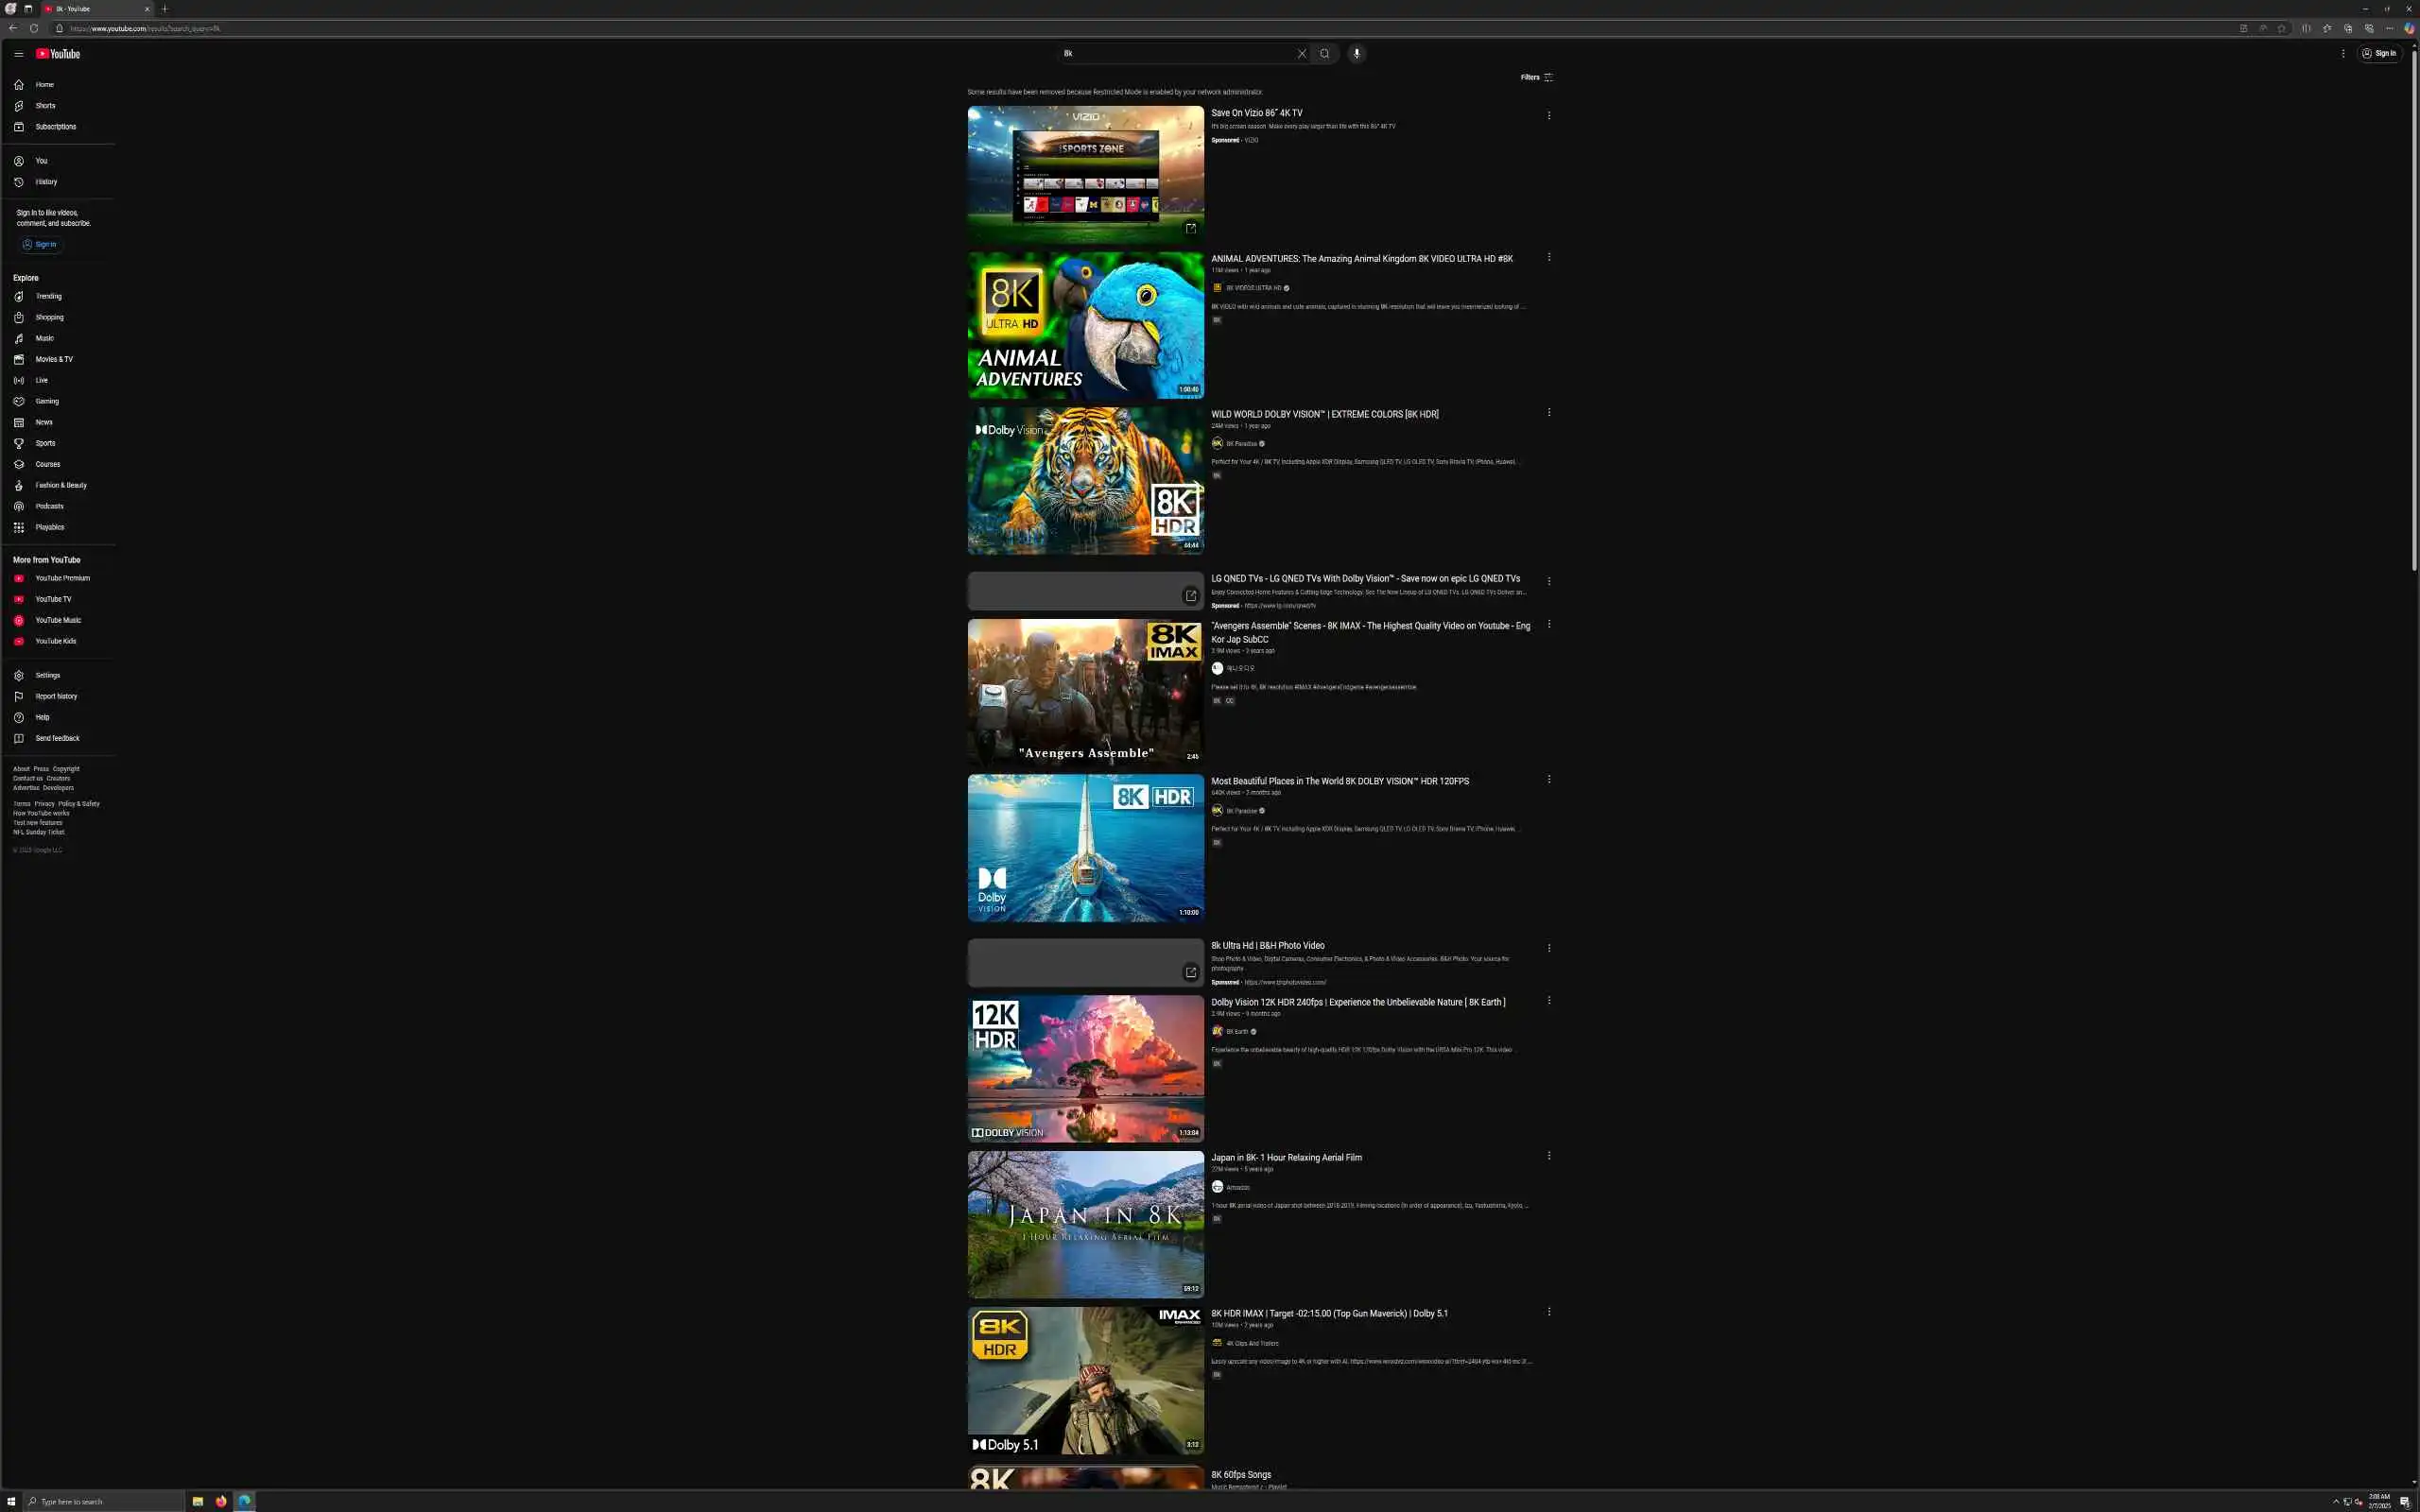Open settings kebab menu near Sign in

click(x=2342, y=54)
